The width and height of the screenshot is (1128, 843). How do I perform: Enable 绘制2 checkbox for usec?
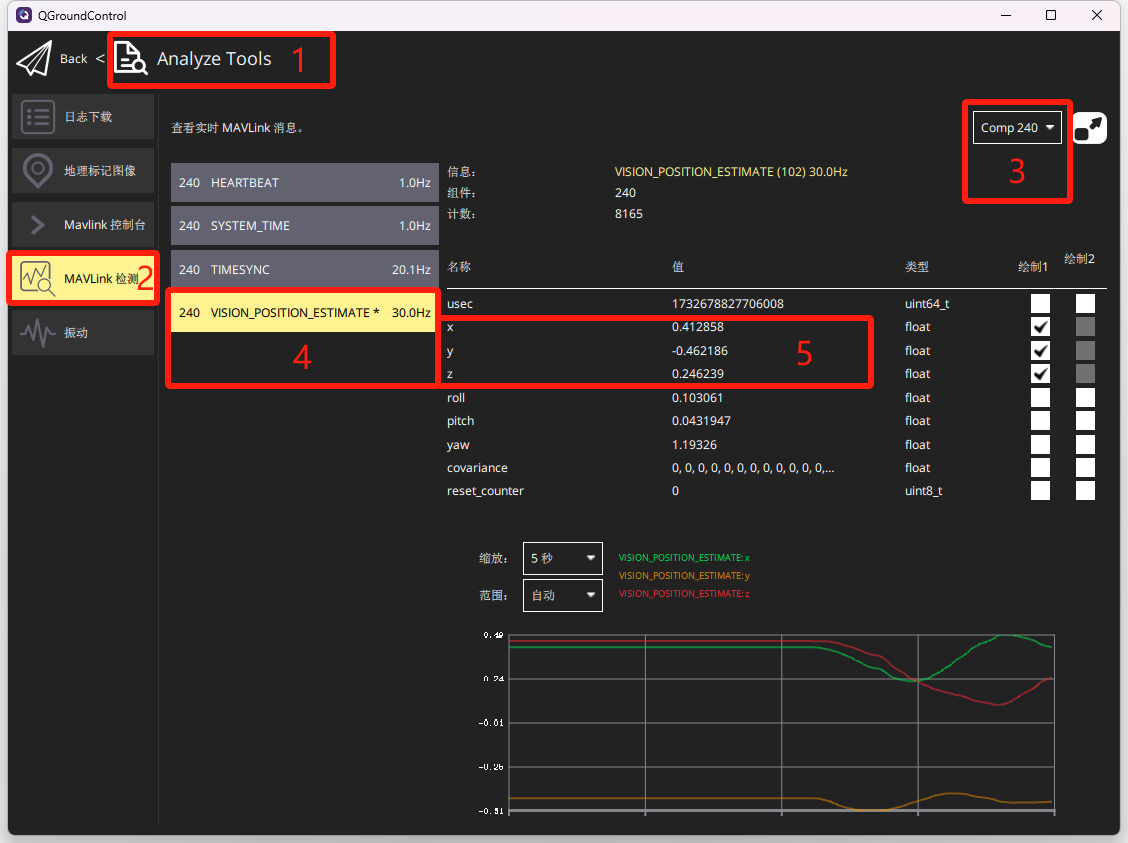tap(1085, 304)
